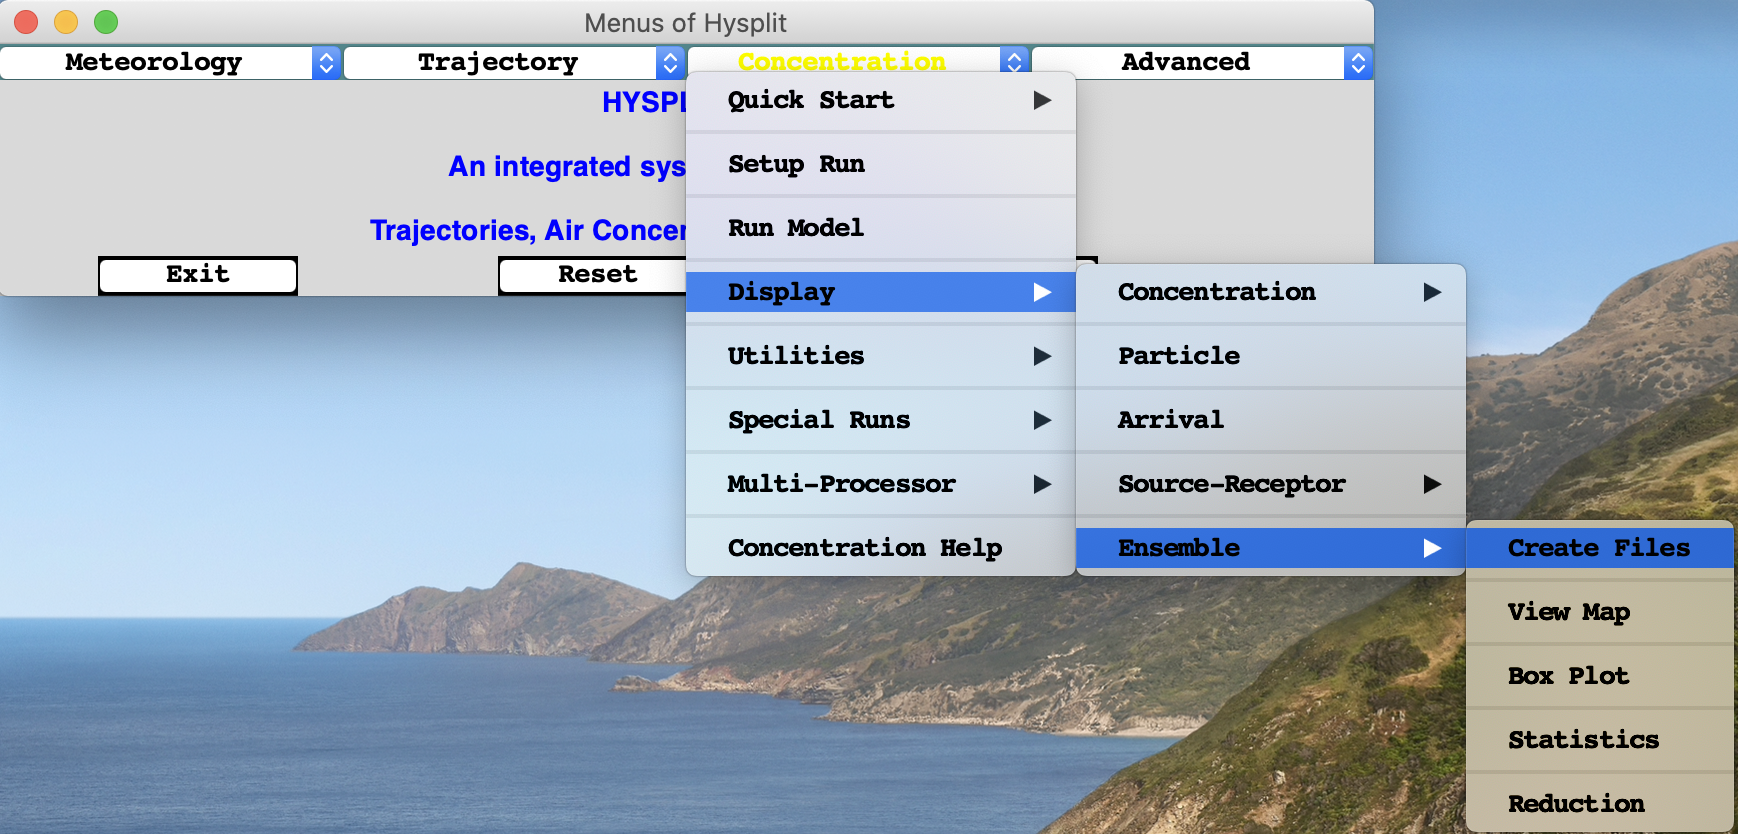Select Setup Run from Concentration menu

click(x=880, y=164)
